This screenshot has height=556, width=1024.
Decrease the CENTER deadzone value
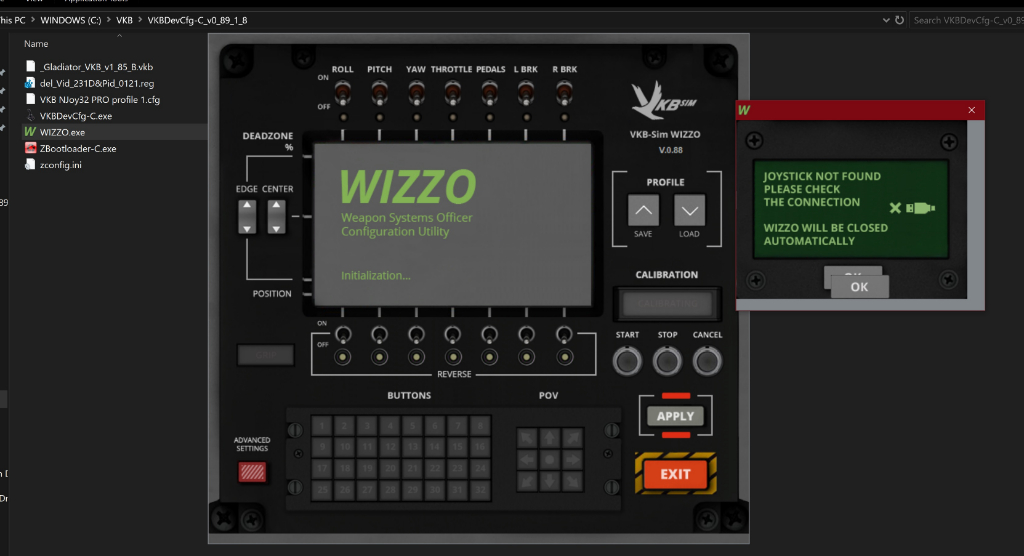[276, 228]
